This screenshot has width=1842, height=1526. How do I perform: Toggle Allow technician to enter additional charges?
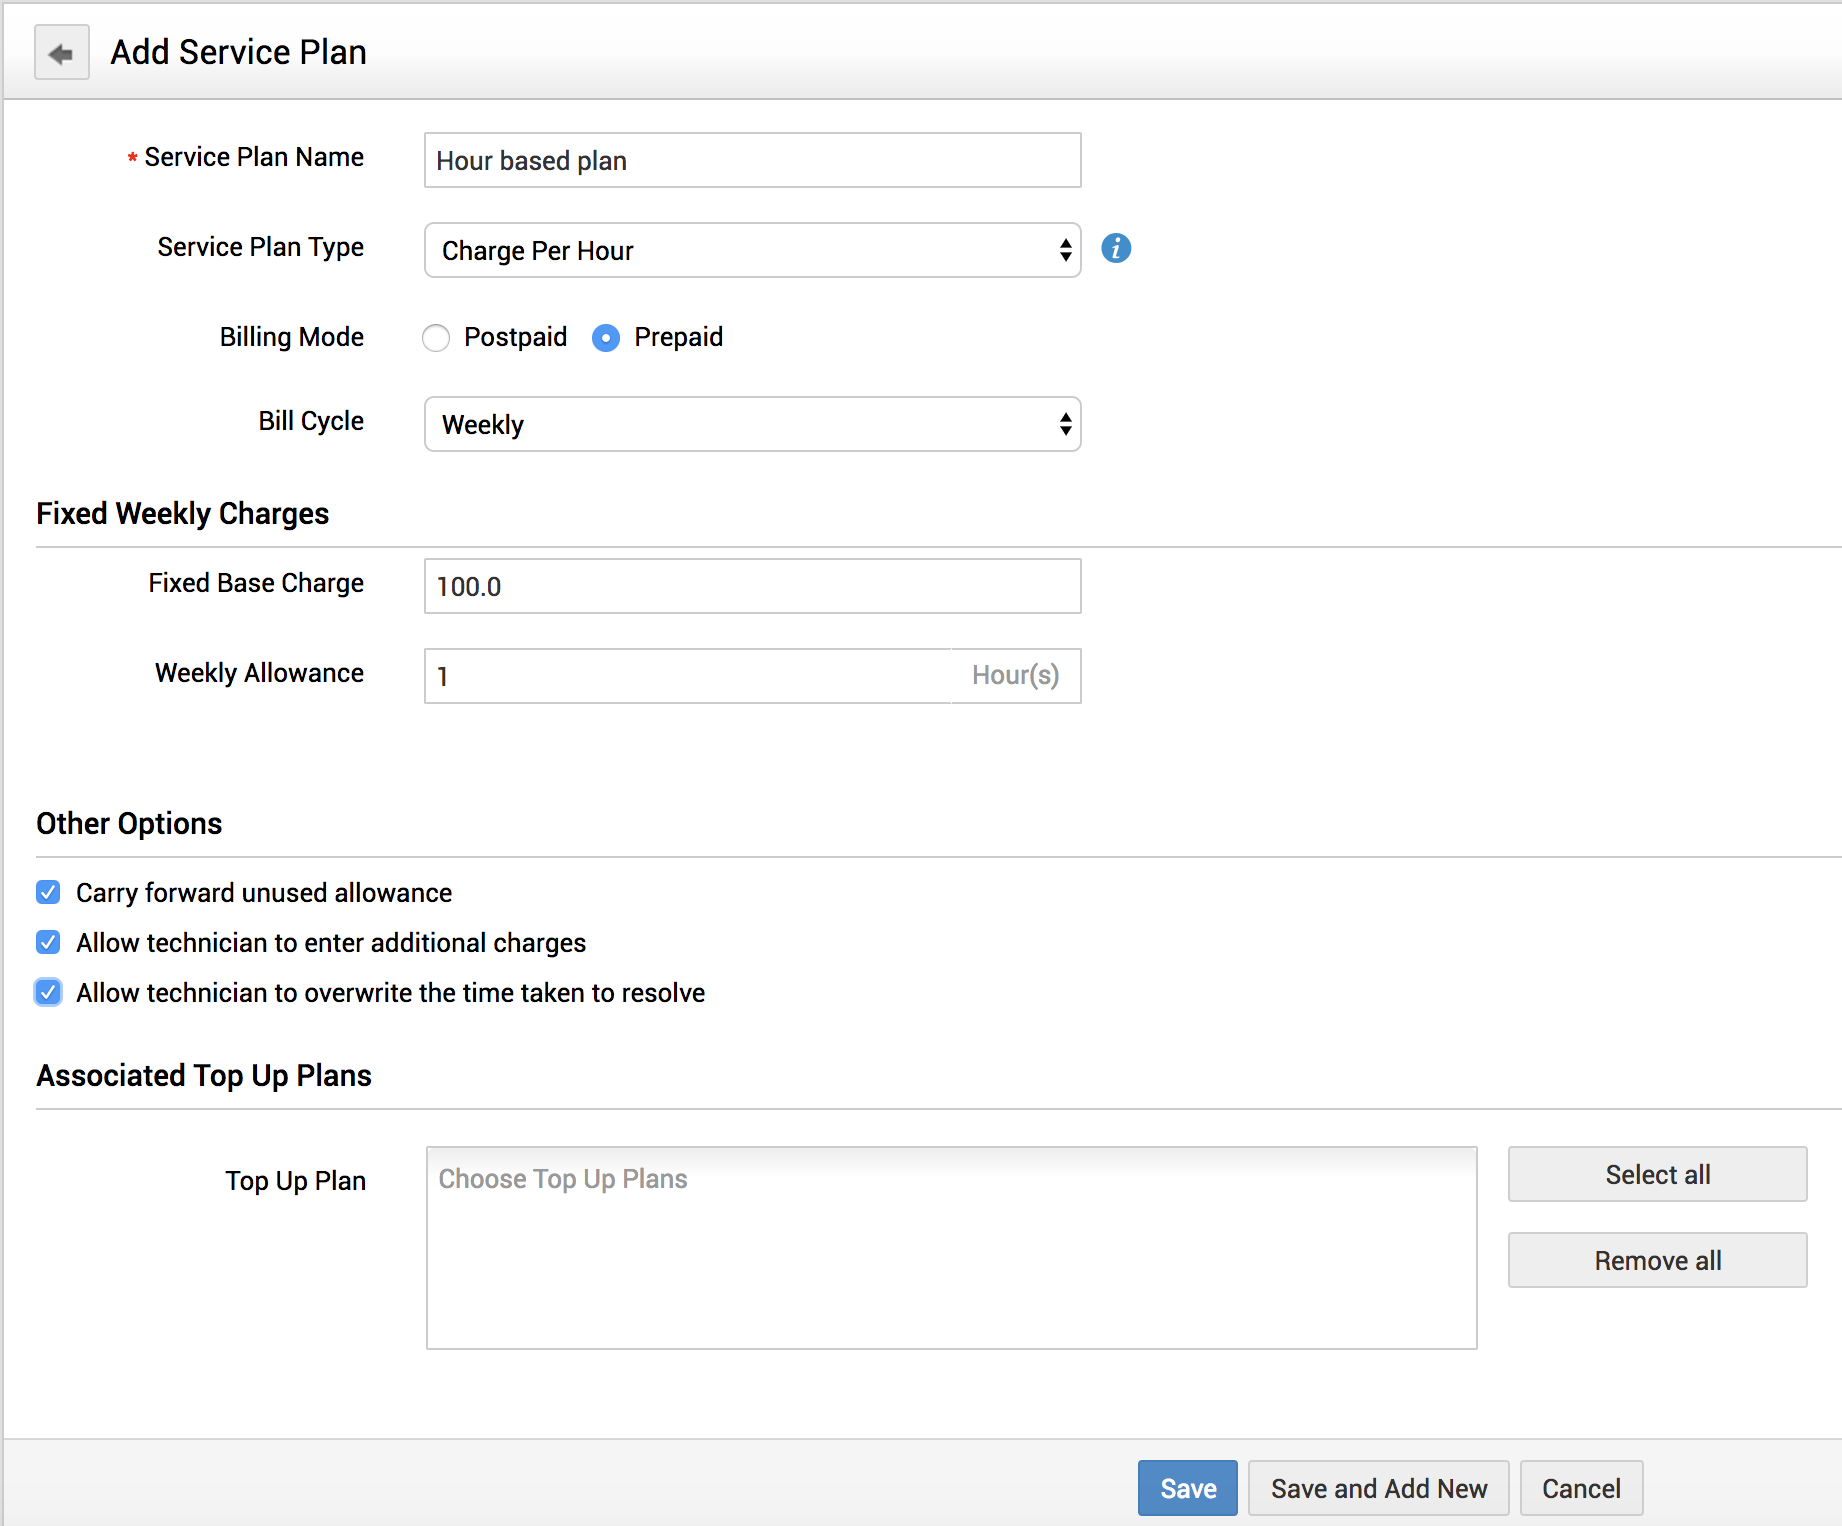pyautogui.click(x=48, y=942)
